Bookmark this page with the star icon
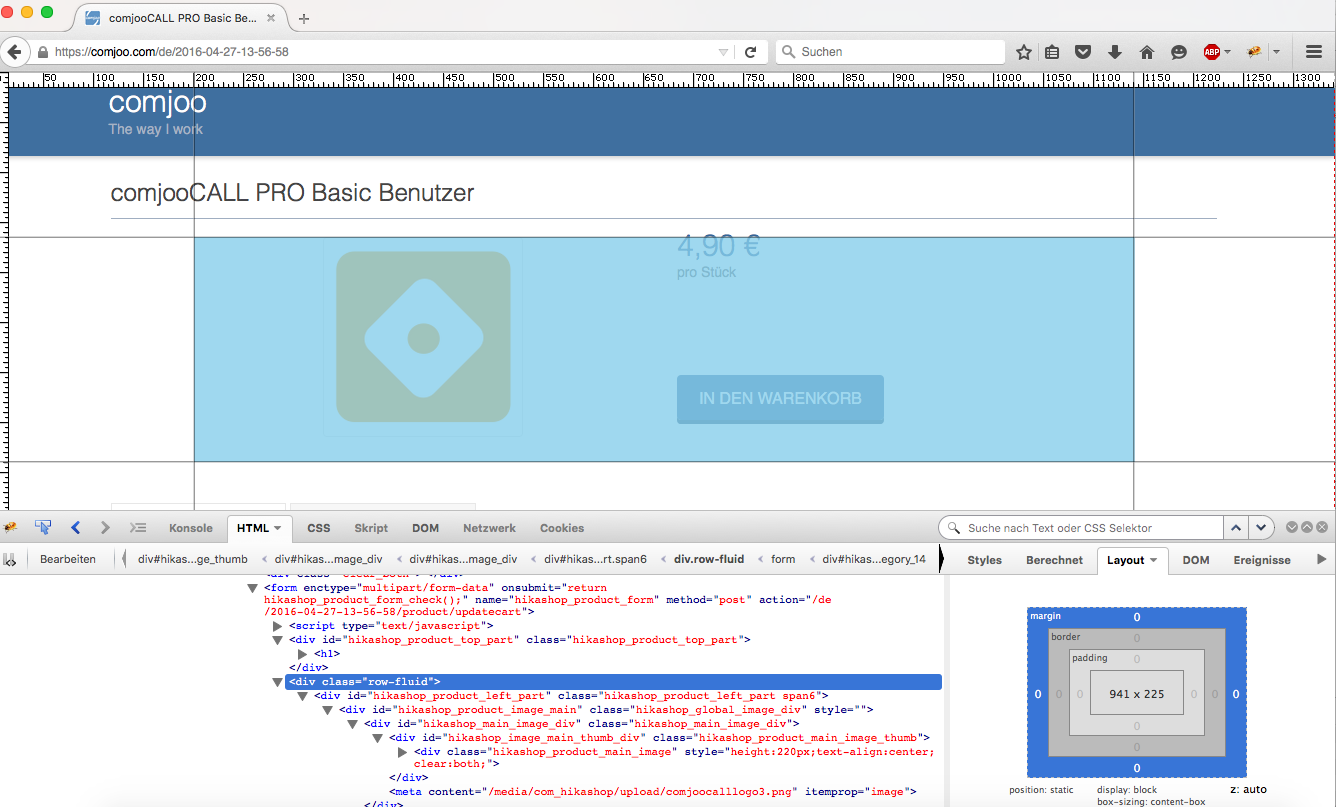This screenshot has height=807, width=1336. [x=1024, y=52]
